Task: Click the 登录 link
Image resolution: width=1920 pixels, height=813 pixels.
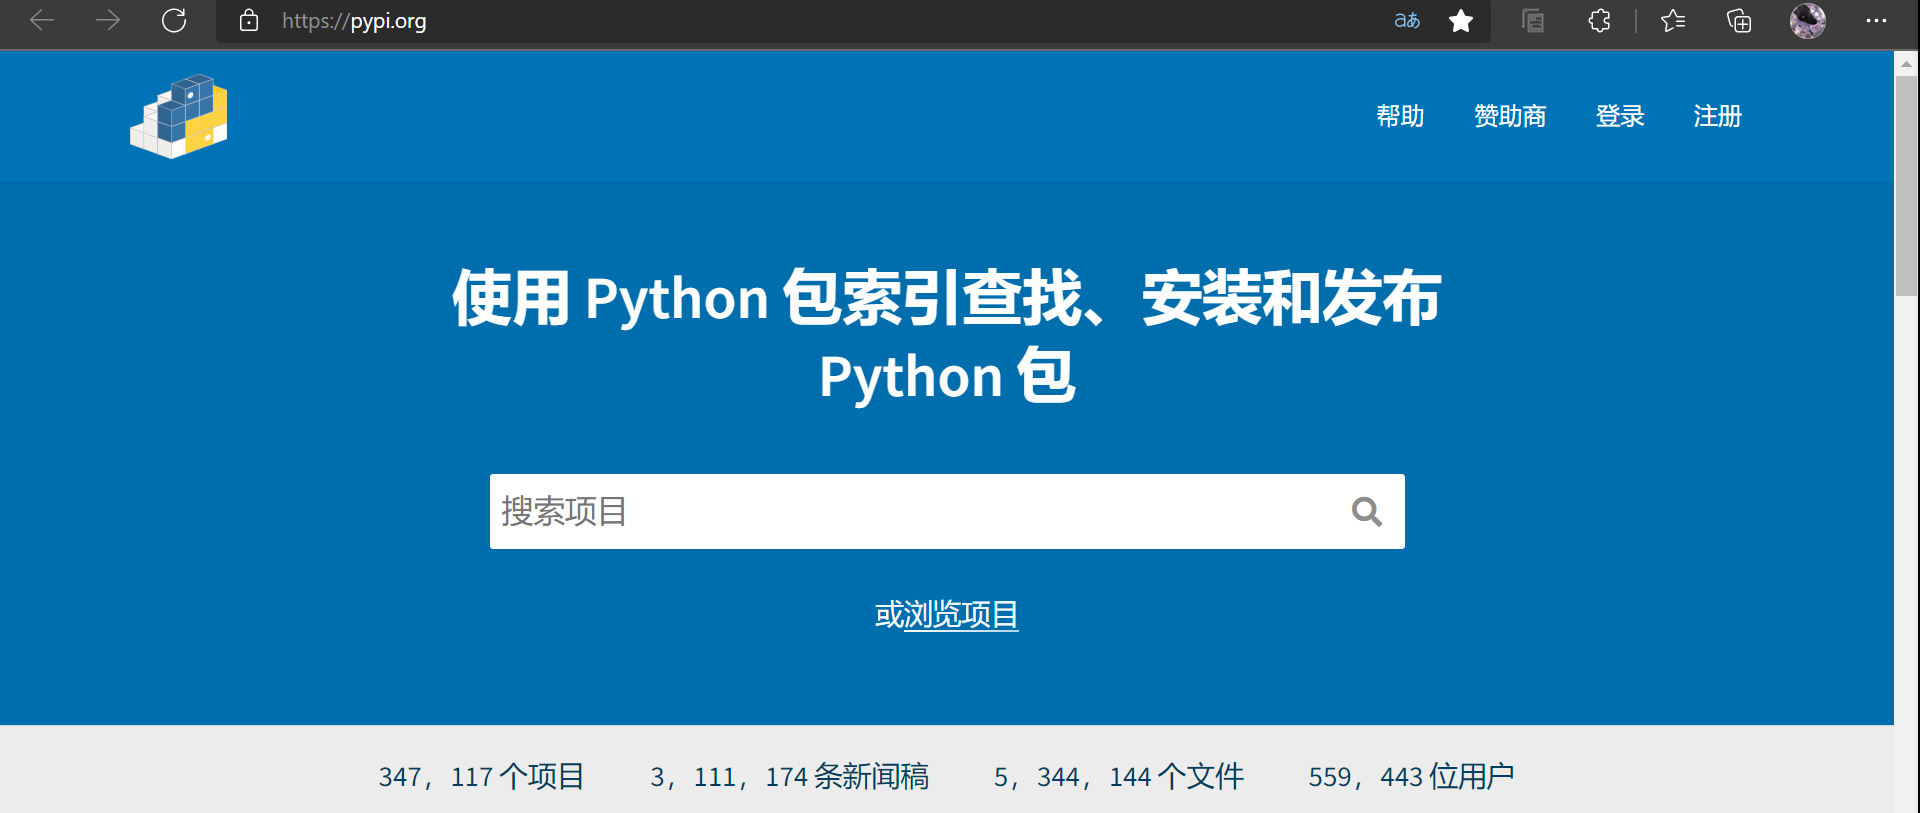Action: pos(1620,116)
